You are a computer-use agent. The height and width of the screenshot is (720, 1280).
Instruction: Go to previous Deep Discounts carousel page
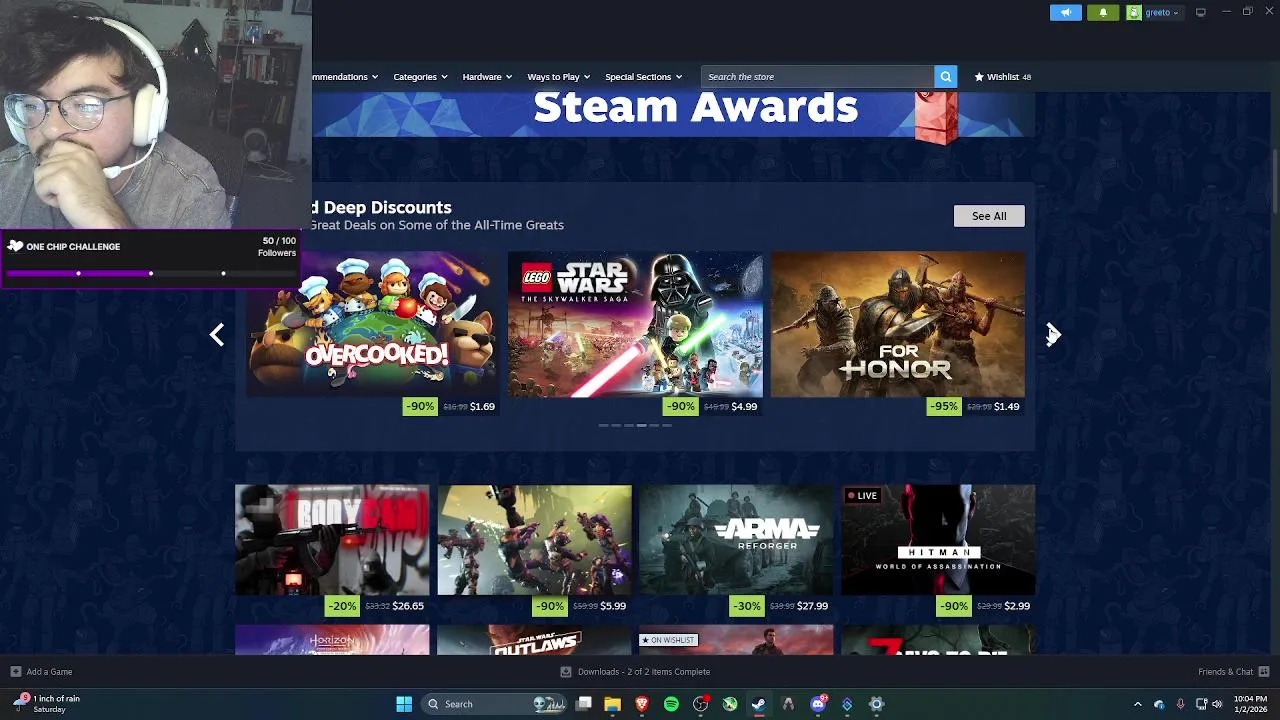[217, 334]
